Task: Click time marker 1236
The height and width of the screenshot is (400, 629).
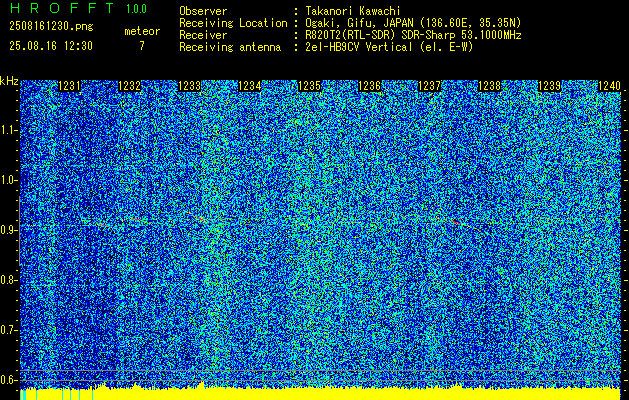Action: tap(369, 86)
